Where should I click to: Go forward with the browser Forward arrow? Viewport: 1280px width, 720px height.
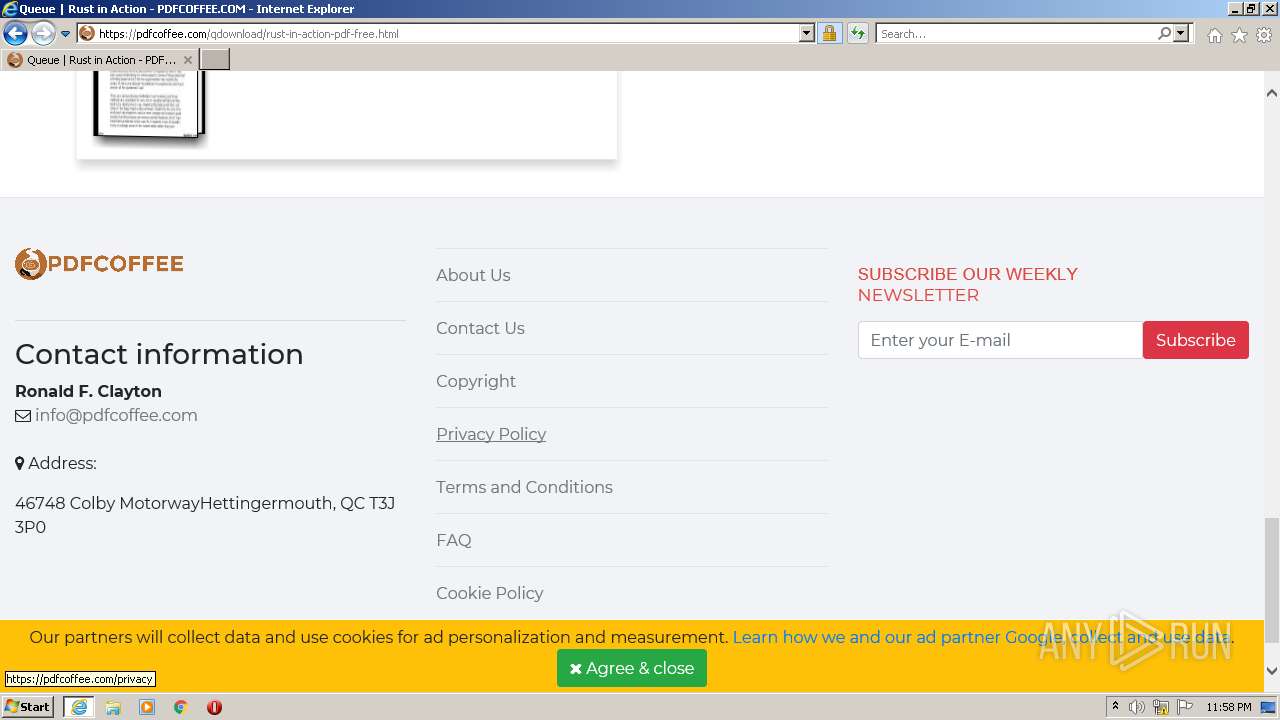[x=42, y=33]
